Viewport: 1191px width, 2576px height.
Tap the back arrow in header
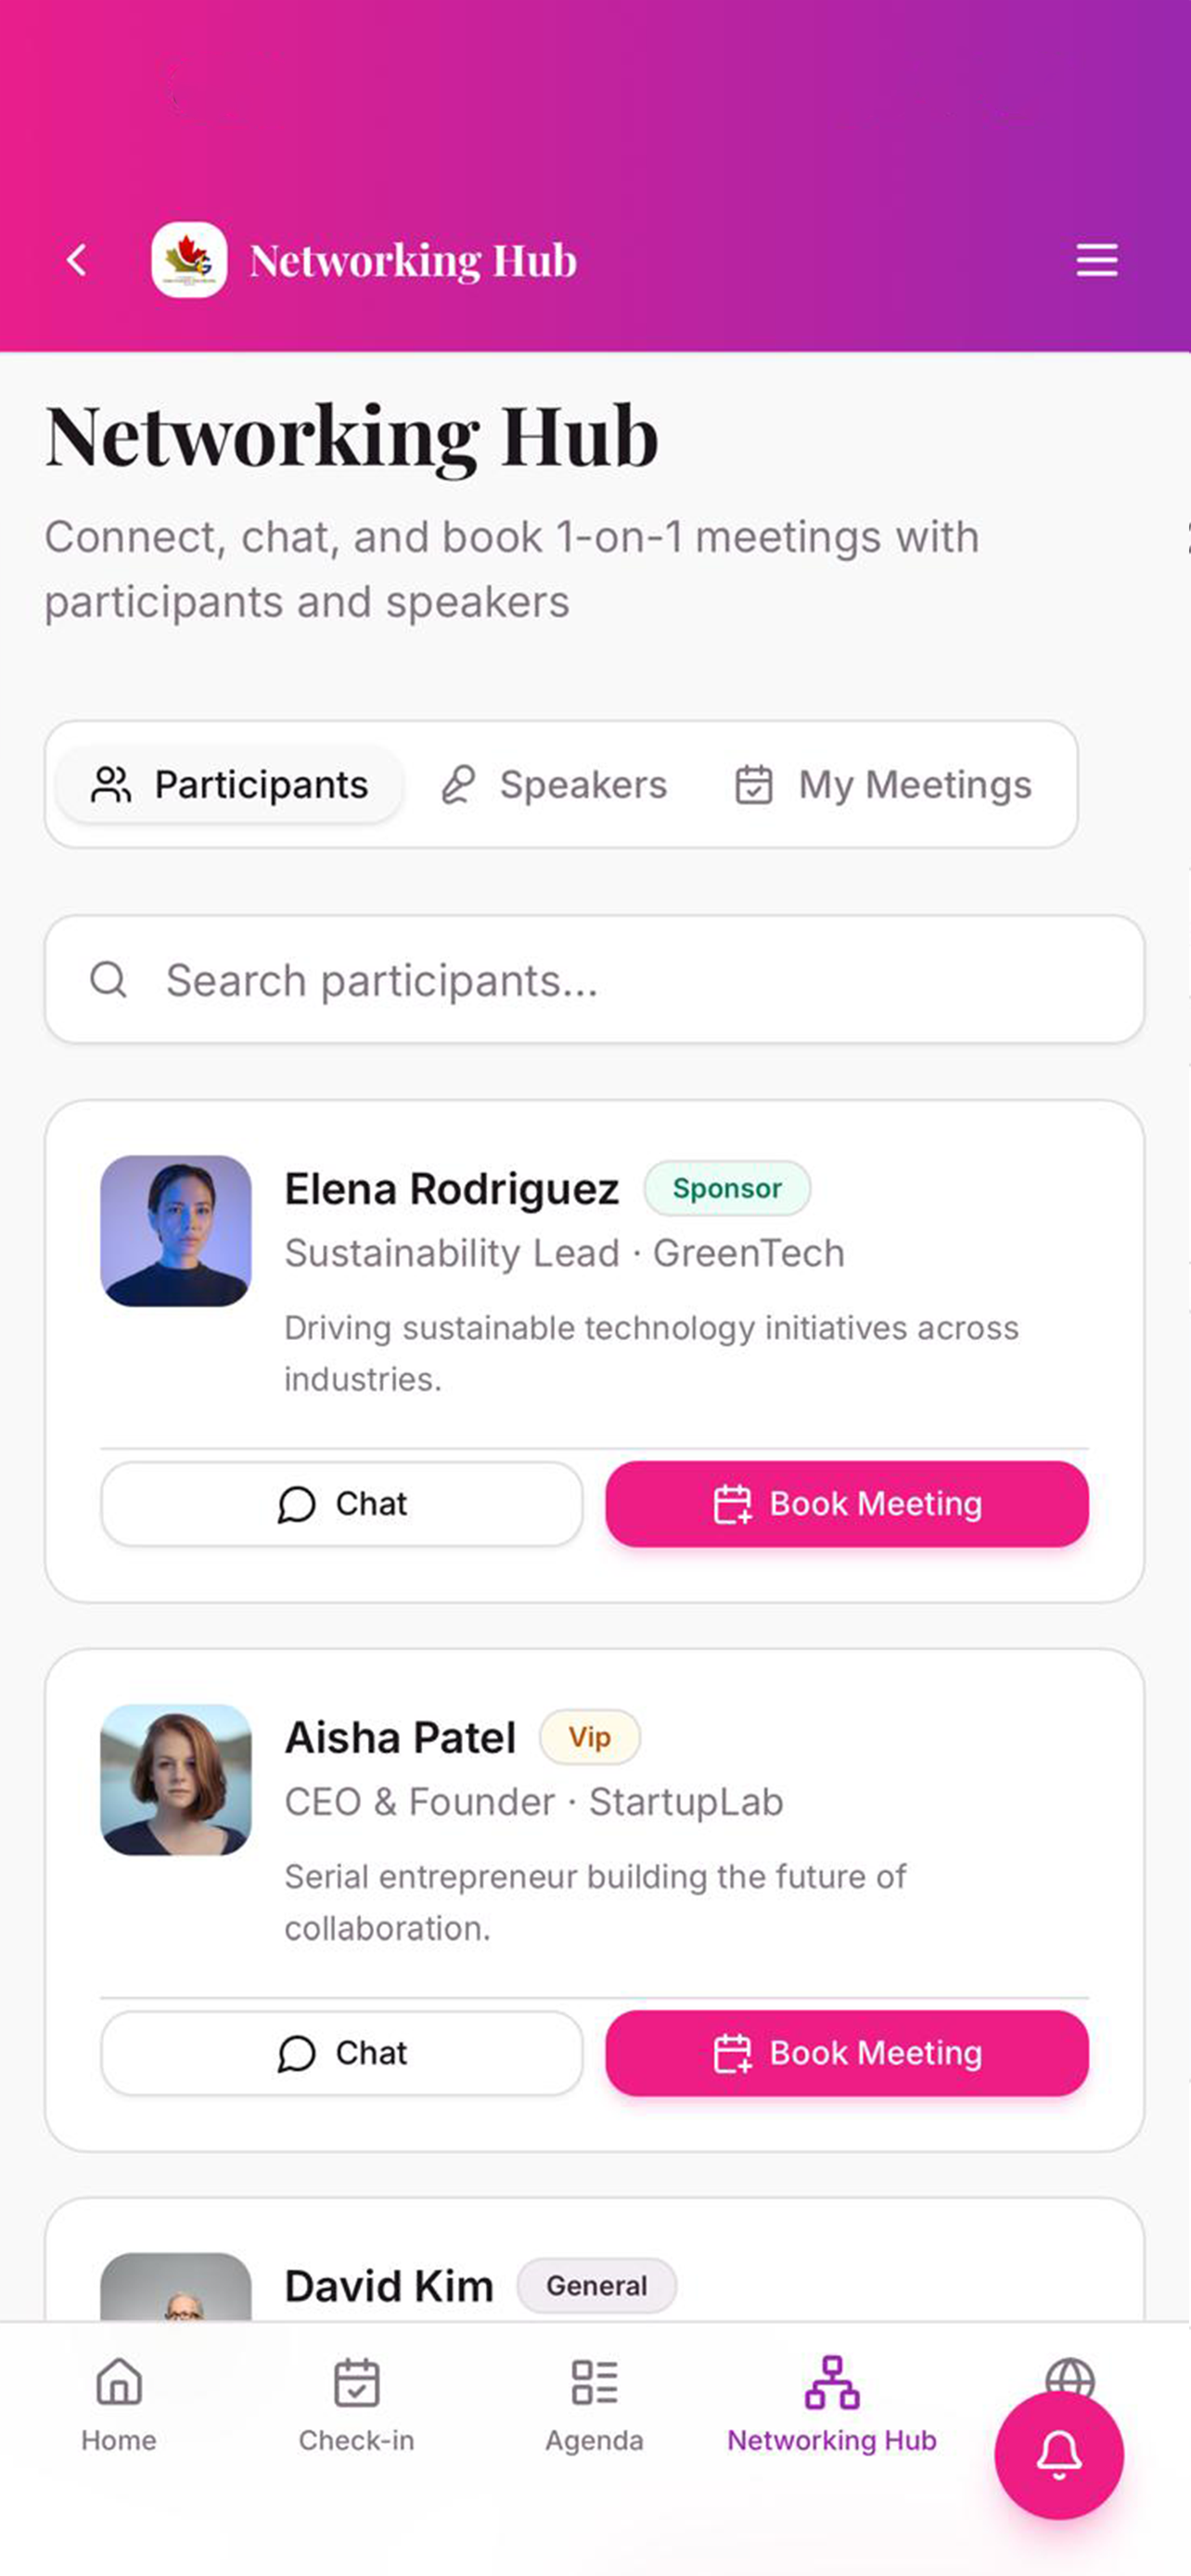point(77,260)
